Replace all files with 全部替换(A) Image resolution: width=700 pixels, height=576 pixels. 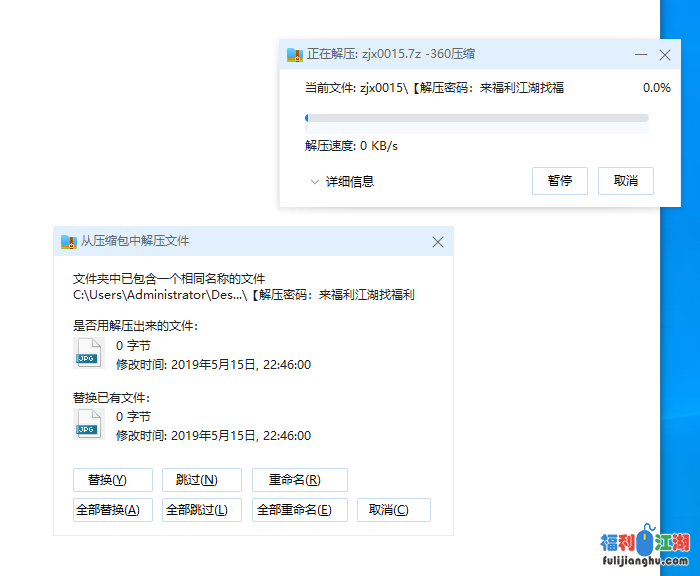(x=113, y=510)
